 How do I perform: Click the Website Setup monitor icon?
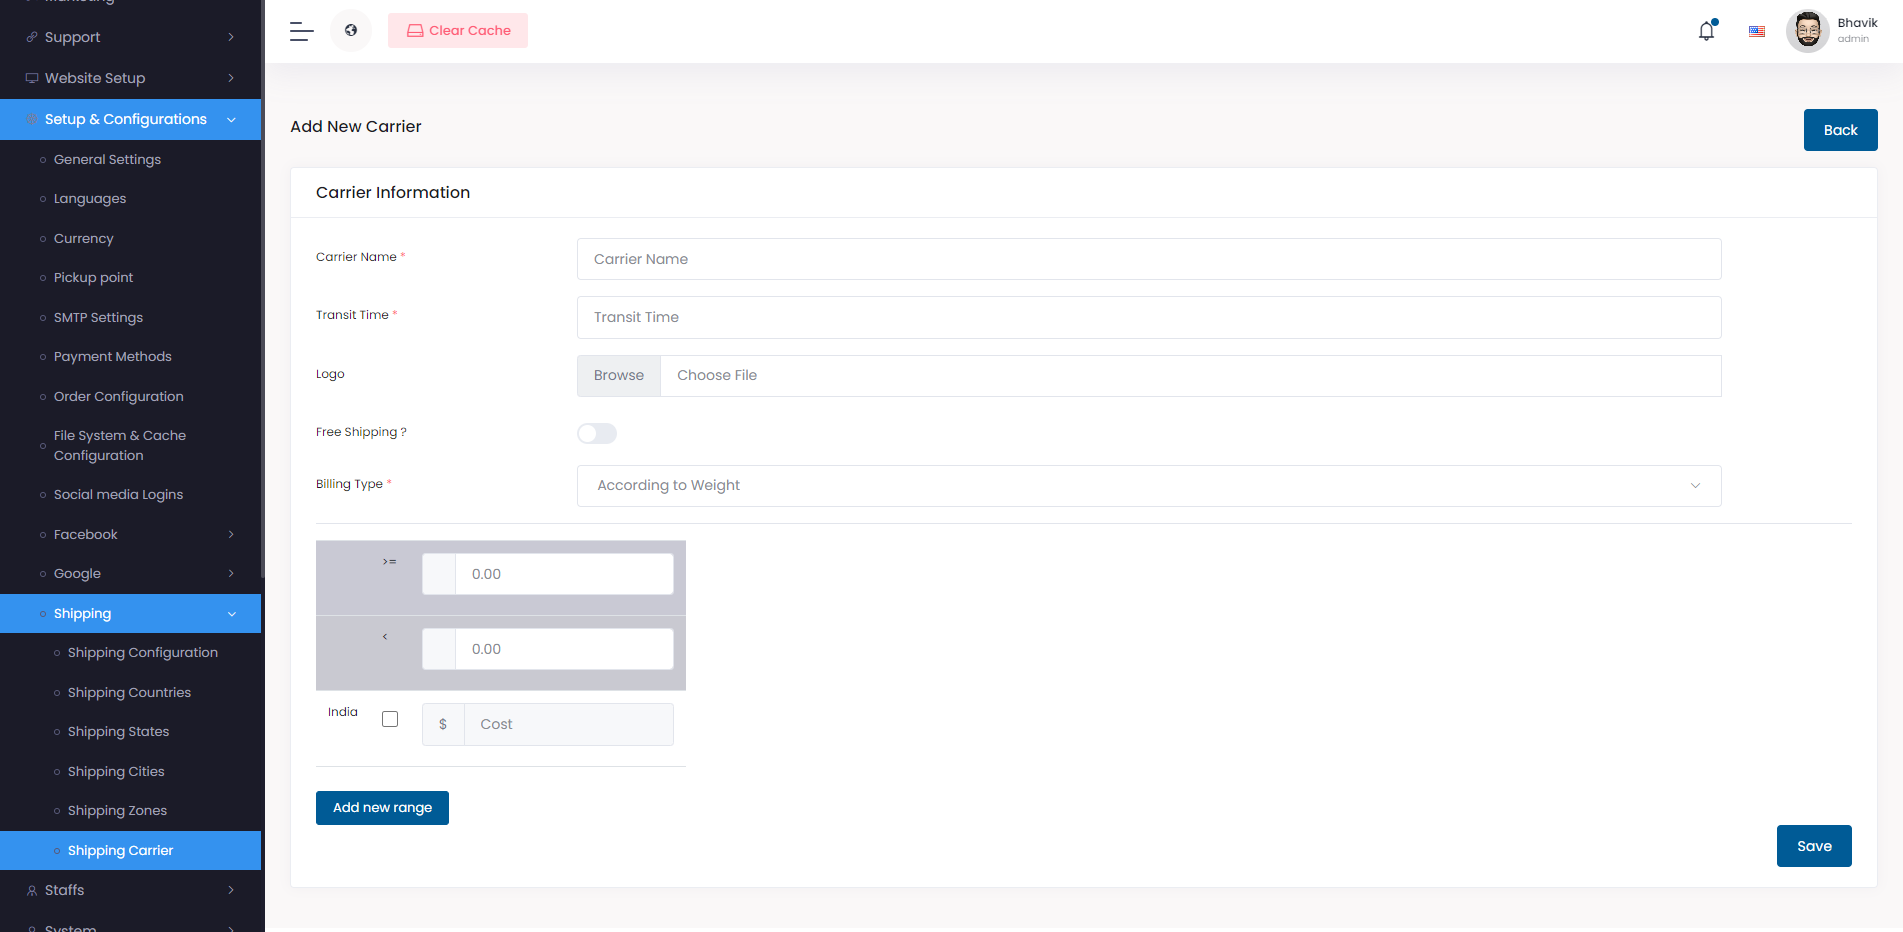click(x=32, y=78)
